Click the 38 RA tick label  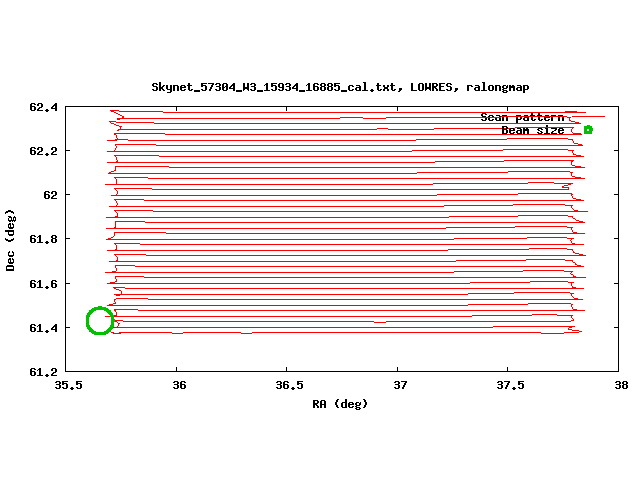pyautogui.click(x=621, y=385)
